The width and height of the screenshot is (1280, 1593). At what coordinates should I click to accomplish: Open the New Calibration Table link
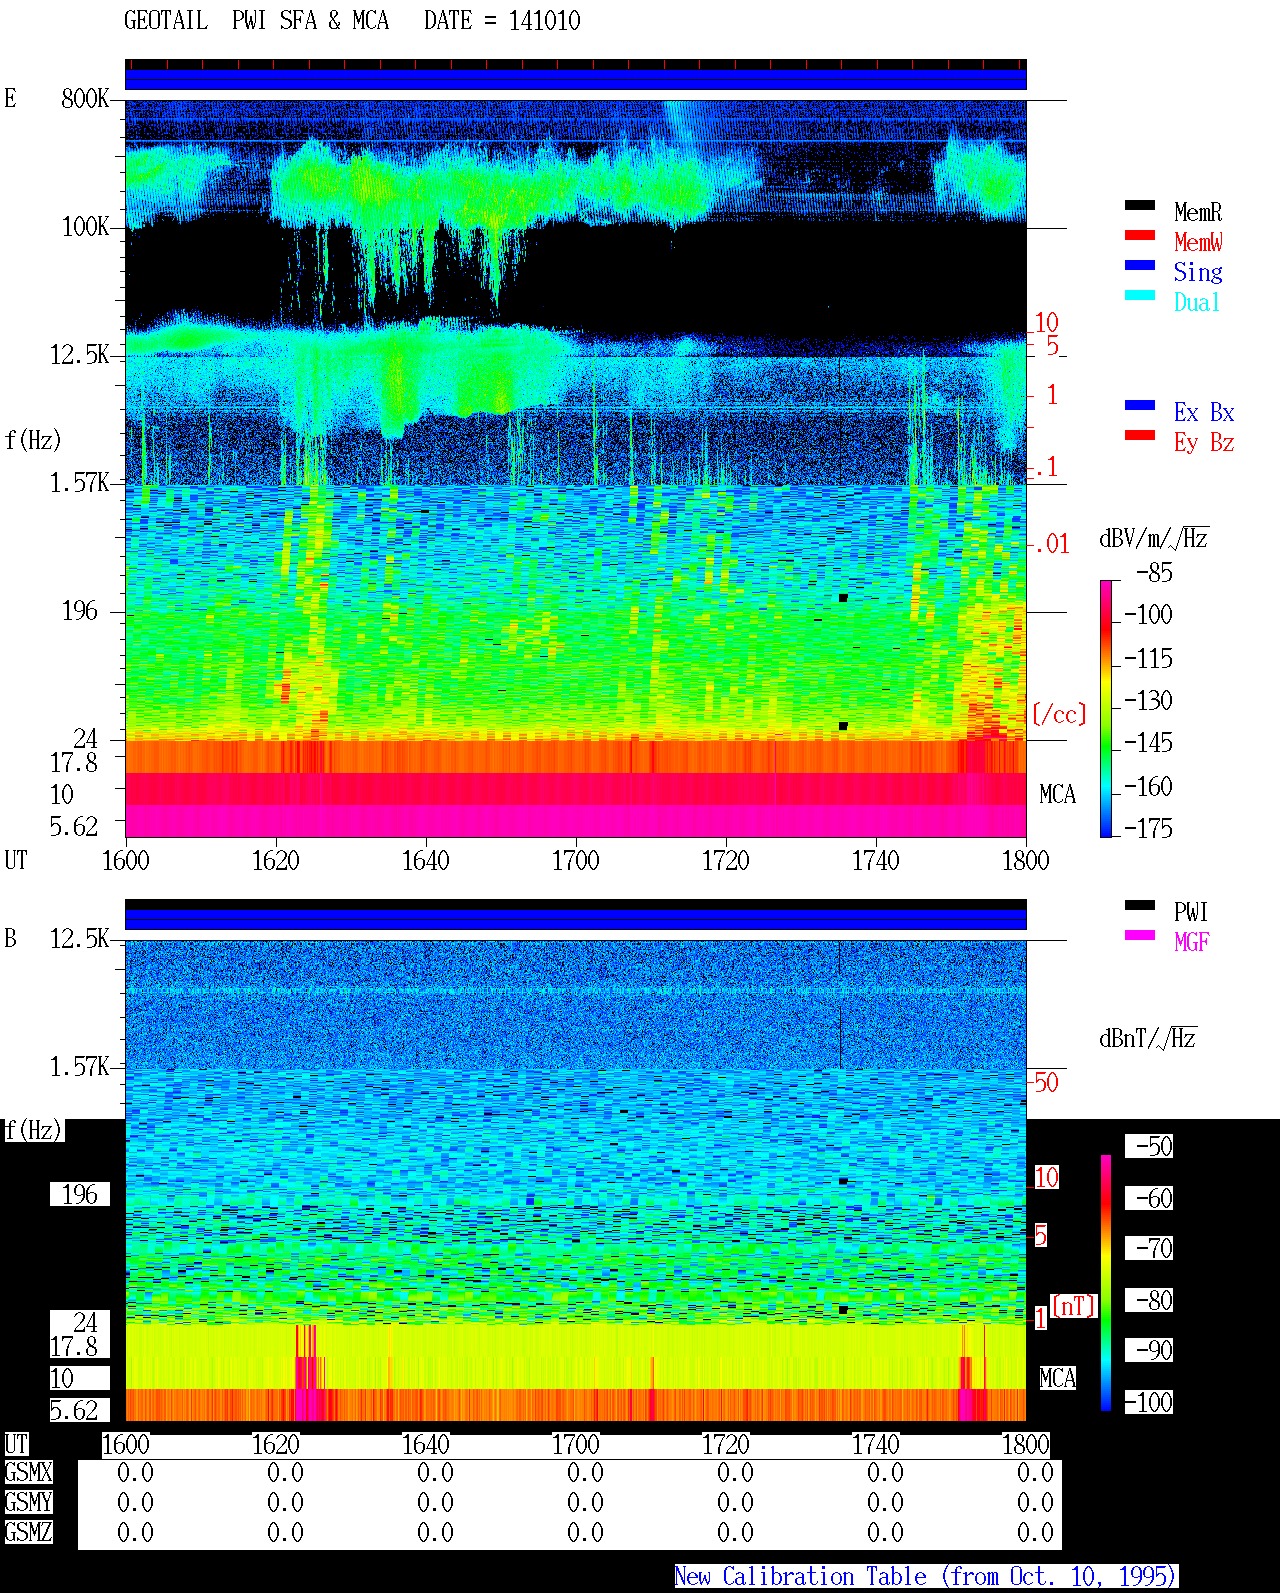(x=926, y=1576)
